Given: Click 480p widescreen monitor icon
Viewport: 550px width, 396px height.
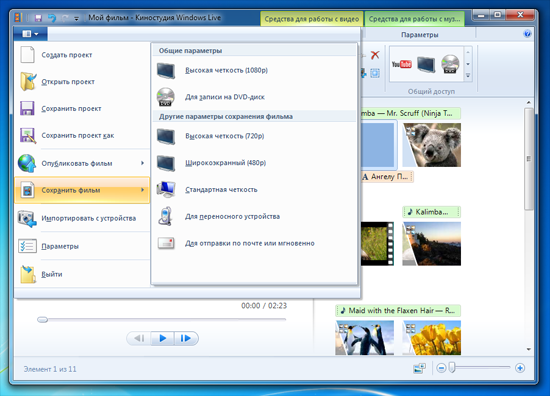Looking at the screenshot, I should (166, 163).
